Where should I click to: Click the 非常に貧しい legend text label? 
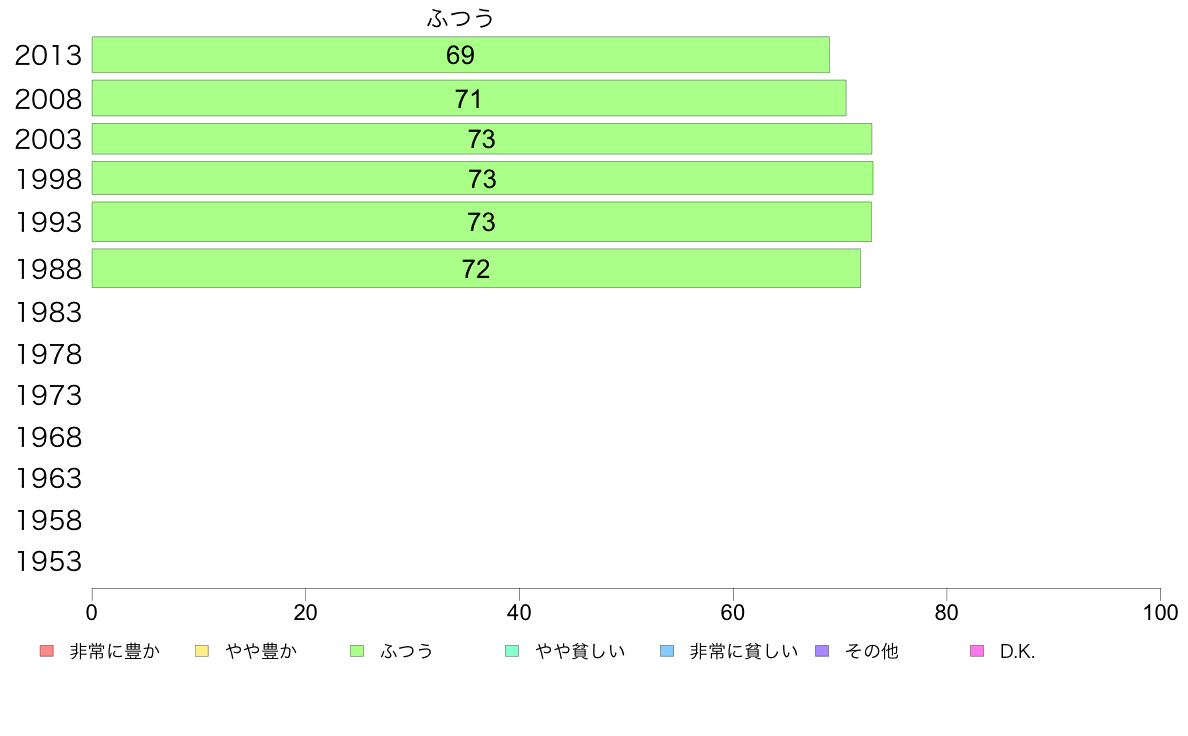744,651
